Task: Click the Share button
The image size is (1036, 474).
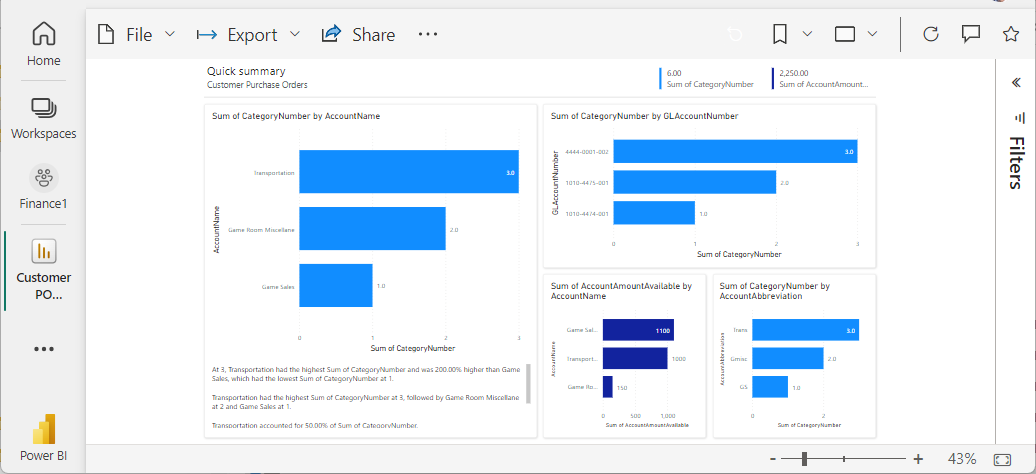Action: click(358, 34)
